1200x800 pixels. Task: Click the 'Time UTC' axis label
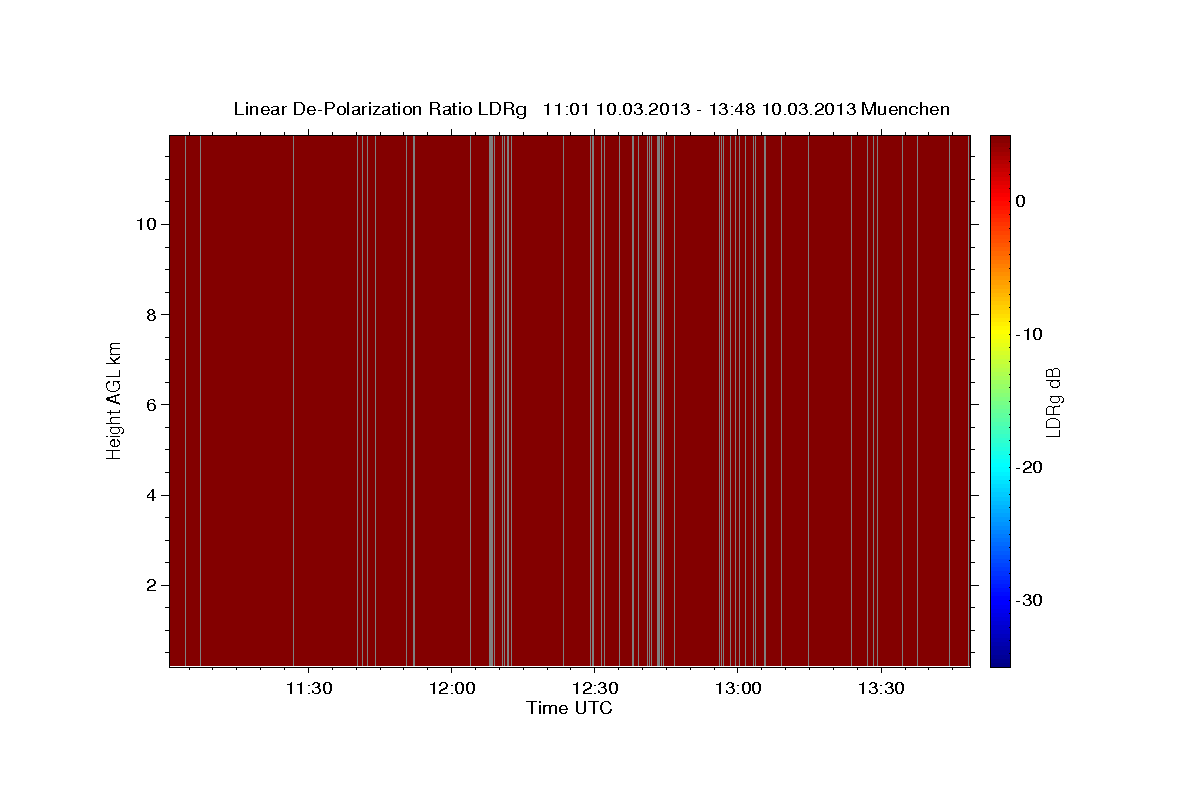[x=569, y=708]
